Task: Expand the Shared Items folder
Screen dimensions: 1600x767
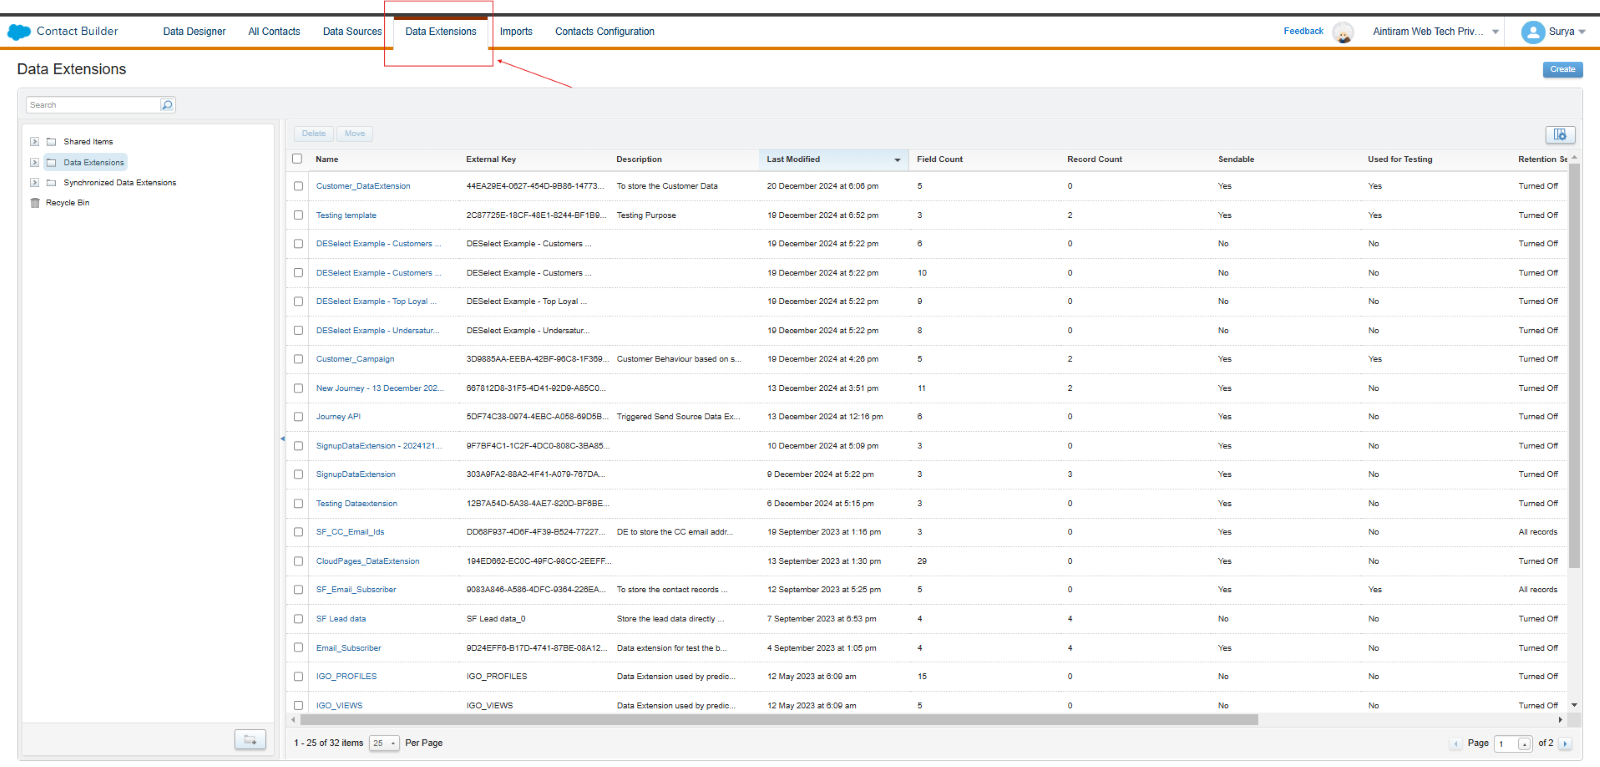Action: coord(34,142)
